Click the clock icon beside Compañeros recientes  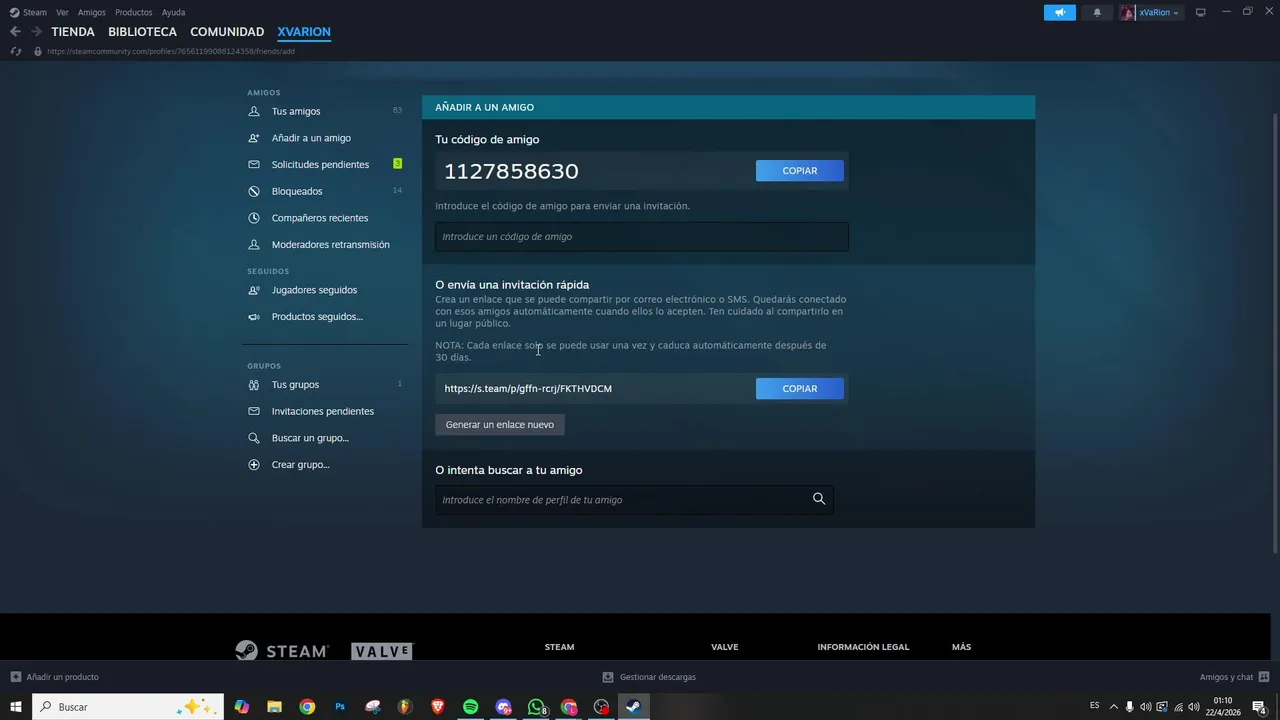[x=254, y=218]
